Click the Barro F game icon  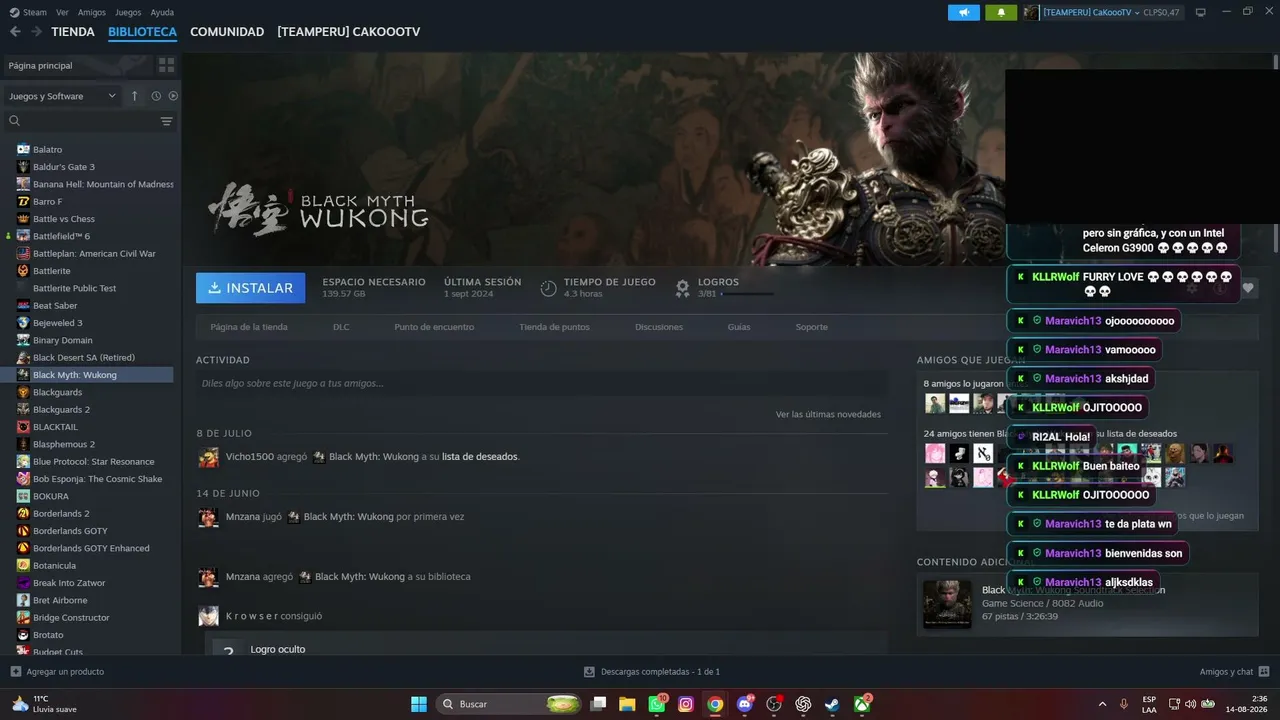[x=23, y=202]
